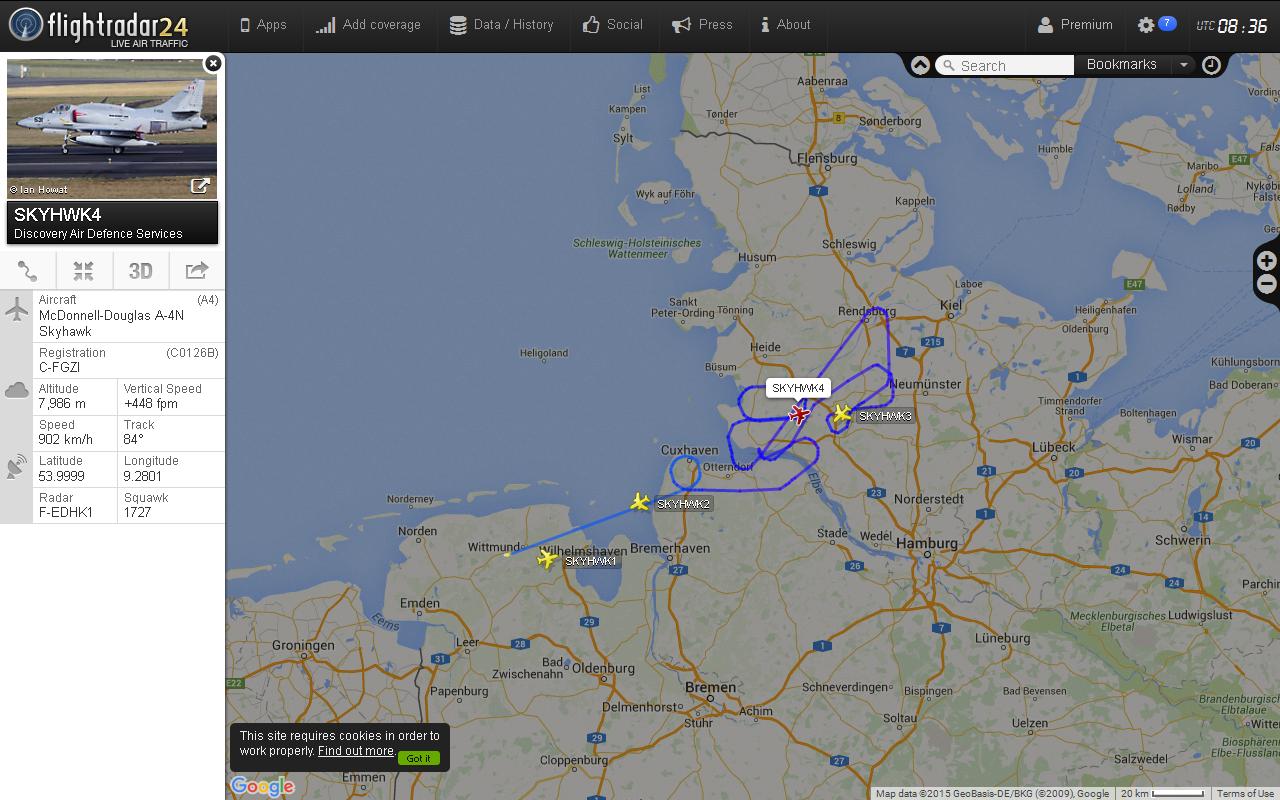Open the 3D view button
1280x800 pixels.
tap(141, 271)
